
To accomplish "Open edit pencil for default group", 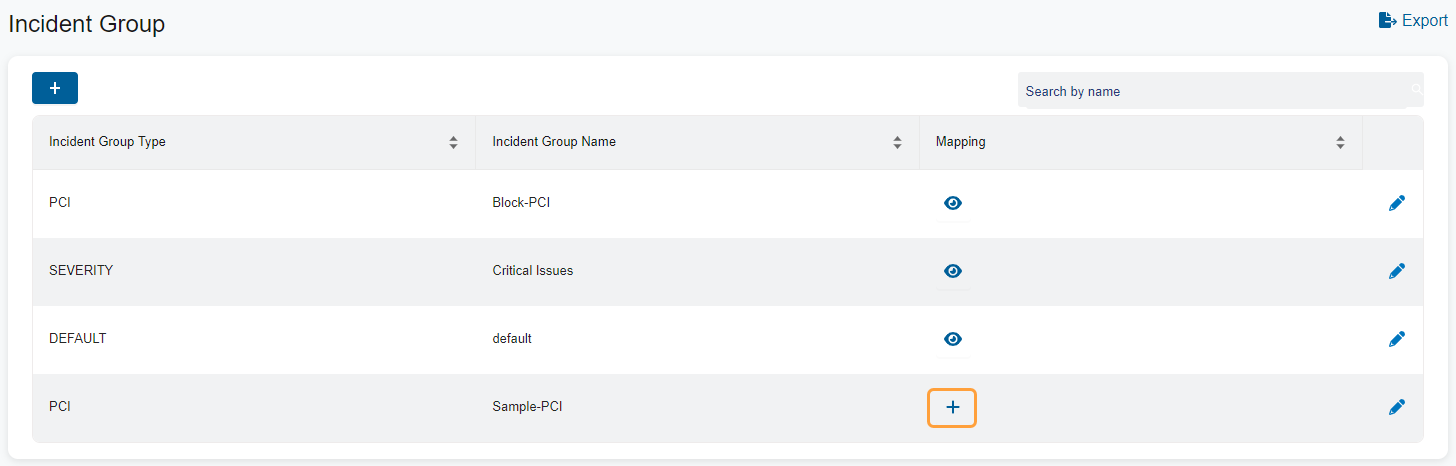I will click(x=1397, y=339).
